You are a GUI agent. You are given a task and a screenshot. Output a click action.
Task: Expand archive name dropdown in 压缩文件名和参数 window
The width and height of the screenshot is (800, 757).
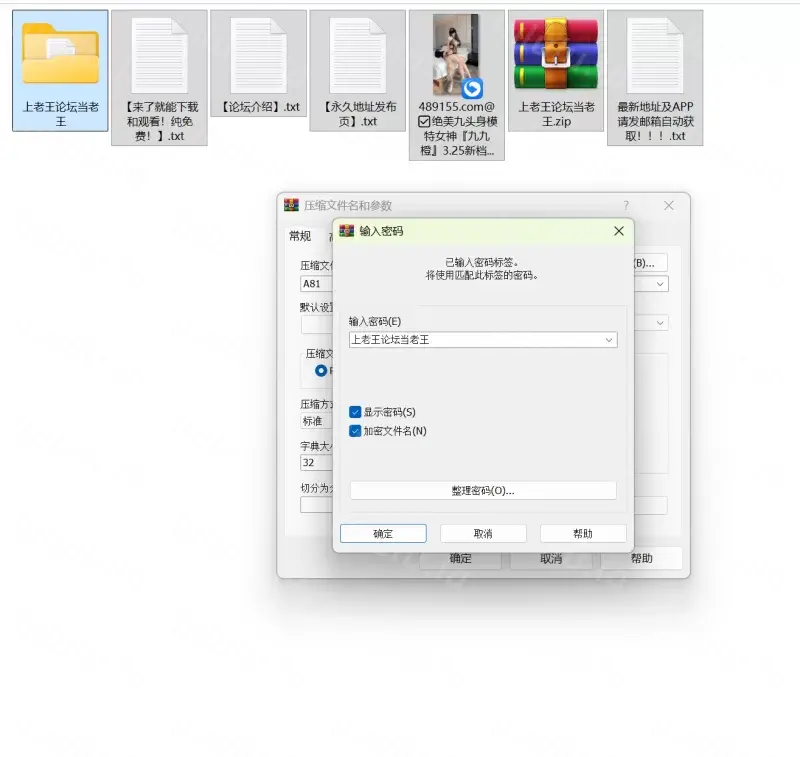[660, 284]
